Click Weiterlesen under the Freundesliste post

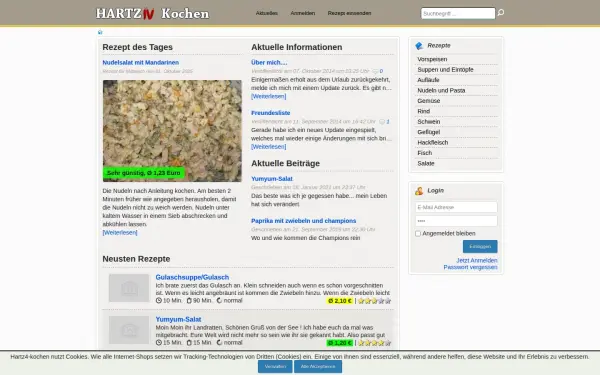click(x=269, y=147)
